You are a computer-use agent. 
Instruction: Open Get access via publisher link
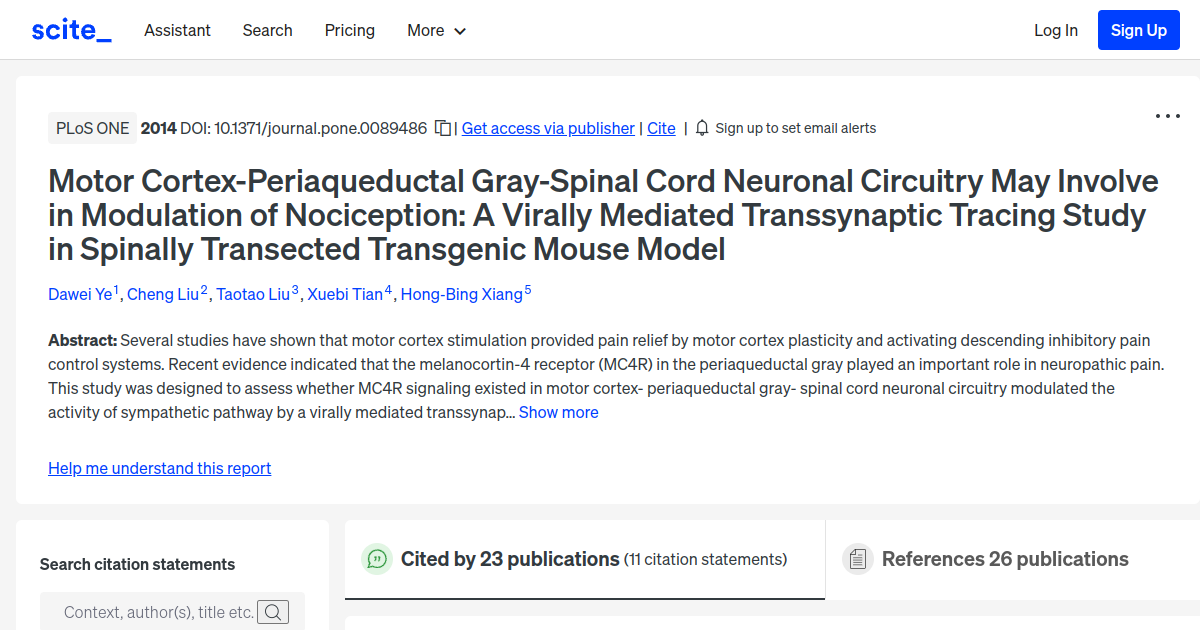coord(548,128)
